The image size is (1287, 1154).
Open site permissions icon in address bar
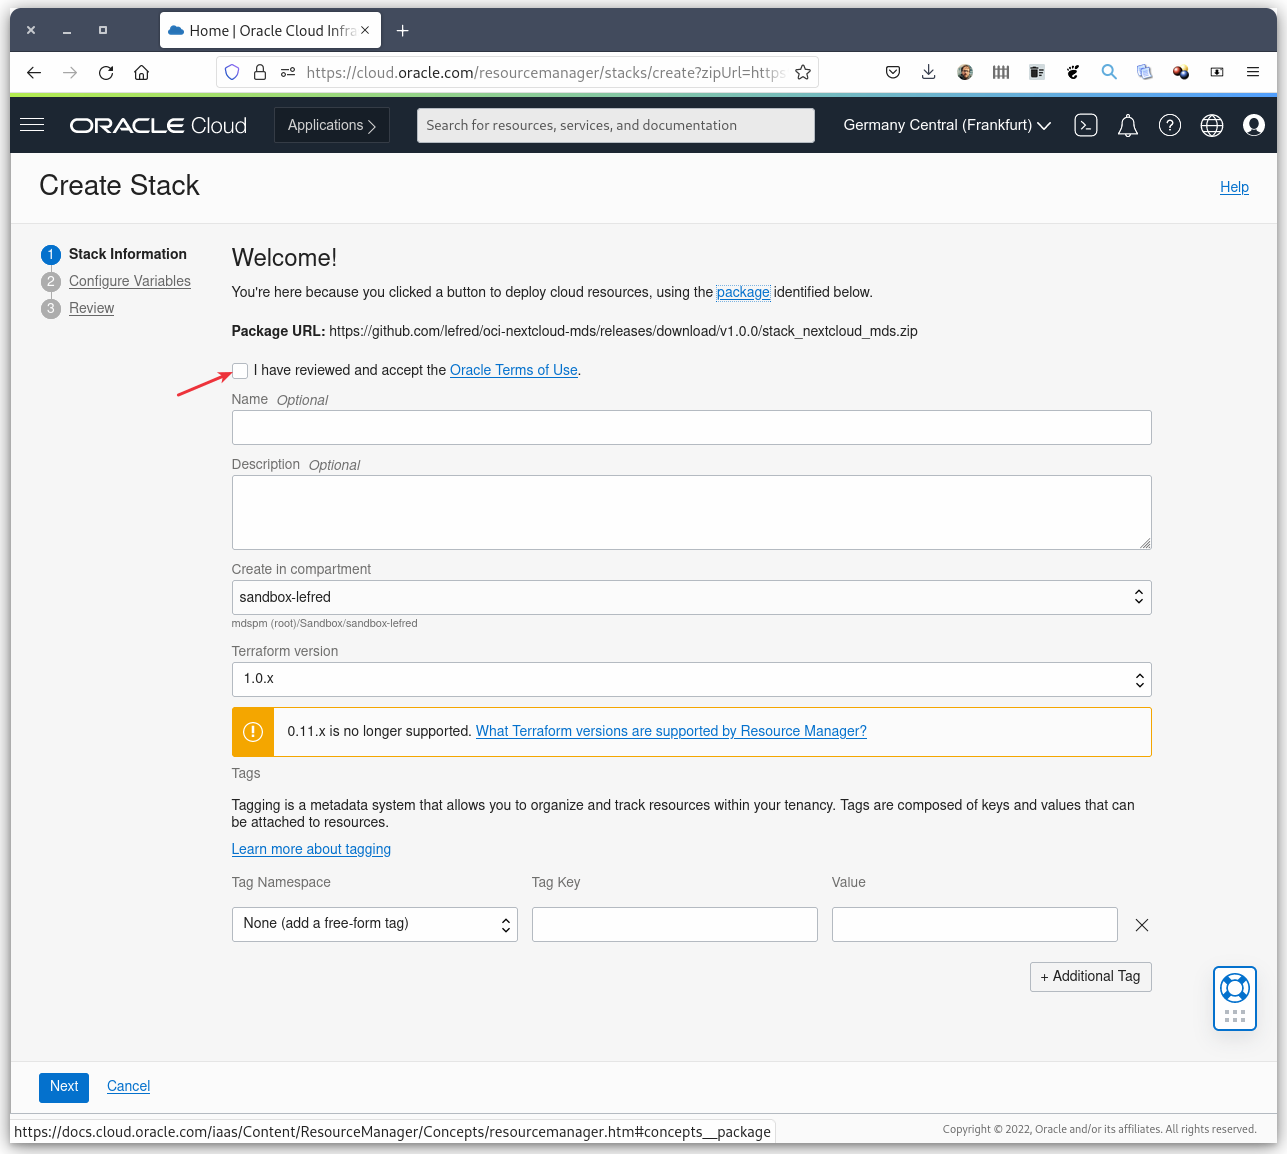click(288, 72)
